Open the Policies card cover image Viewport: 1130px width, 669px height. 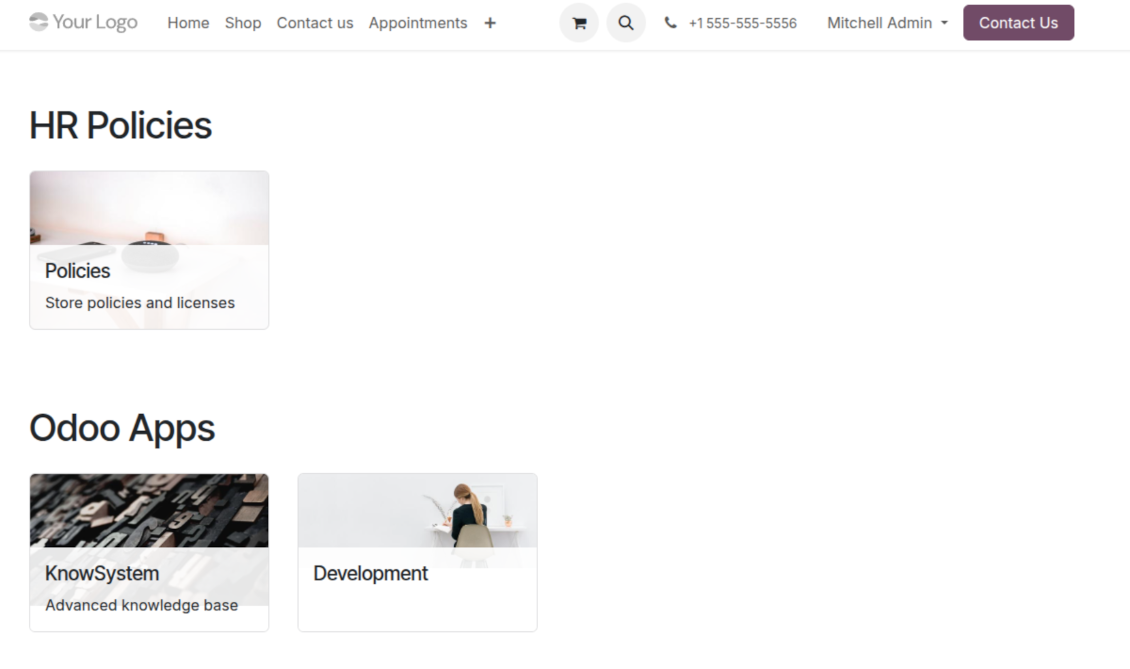(x=149, y=208)
